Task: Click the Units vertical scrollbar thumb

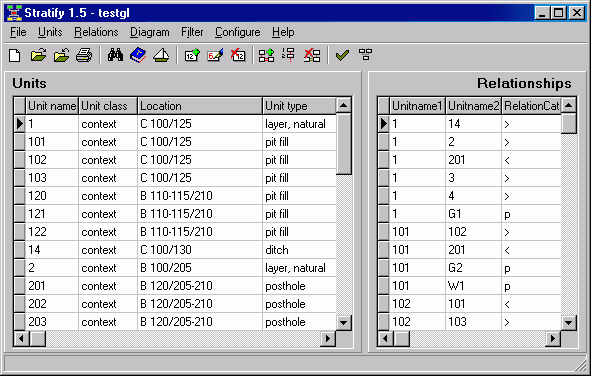Action: tap(343, 144)
